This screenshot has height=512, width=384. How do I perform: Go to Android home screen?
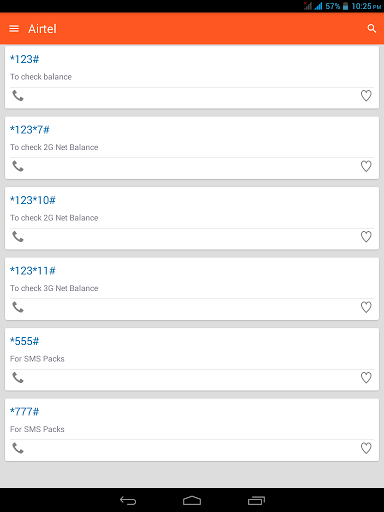click(192, 500)
